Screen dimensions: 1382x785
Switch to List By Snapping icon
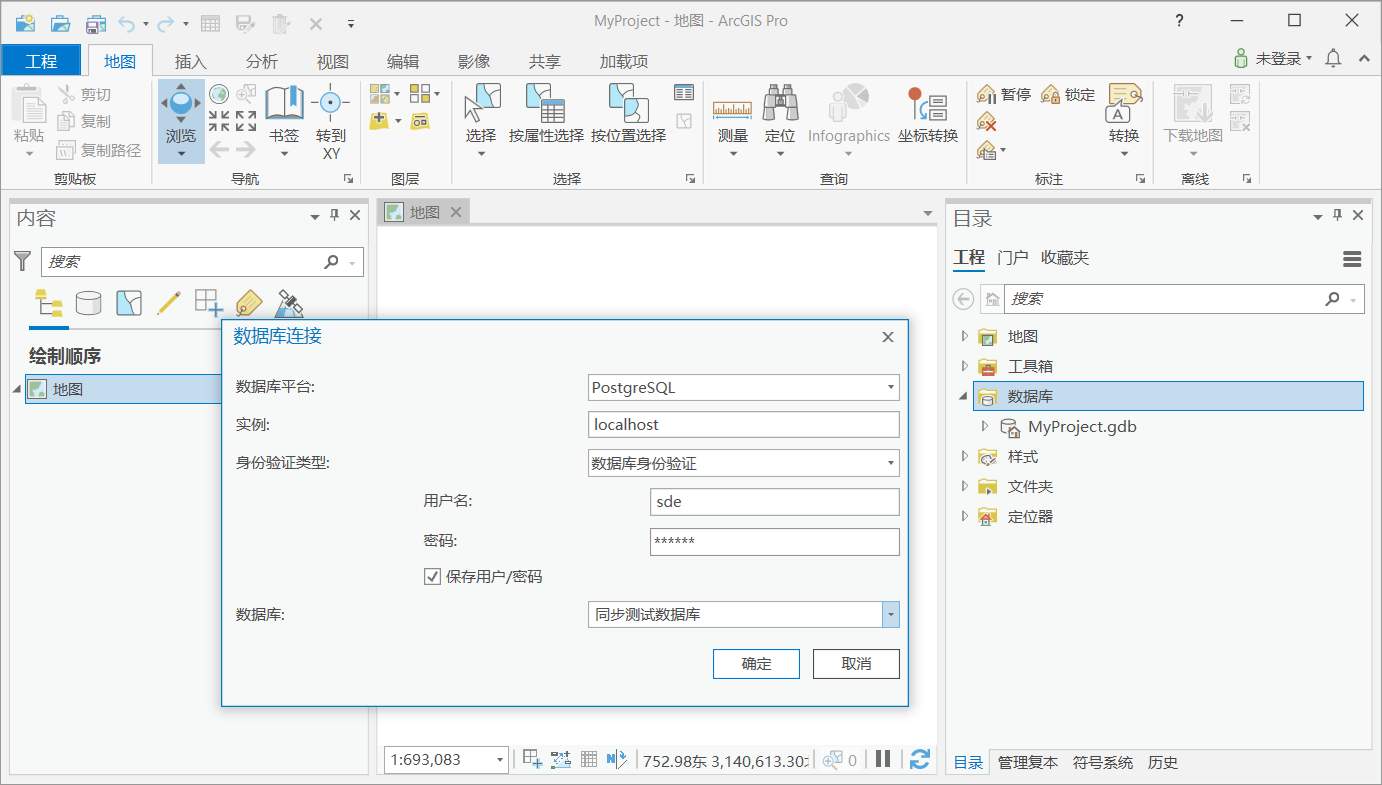pos(209,303)
